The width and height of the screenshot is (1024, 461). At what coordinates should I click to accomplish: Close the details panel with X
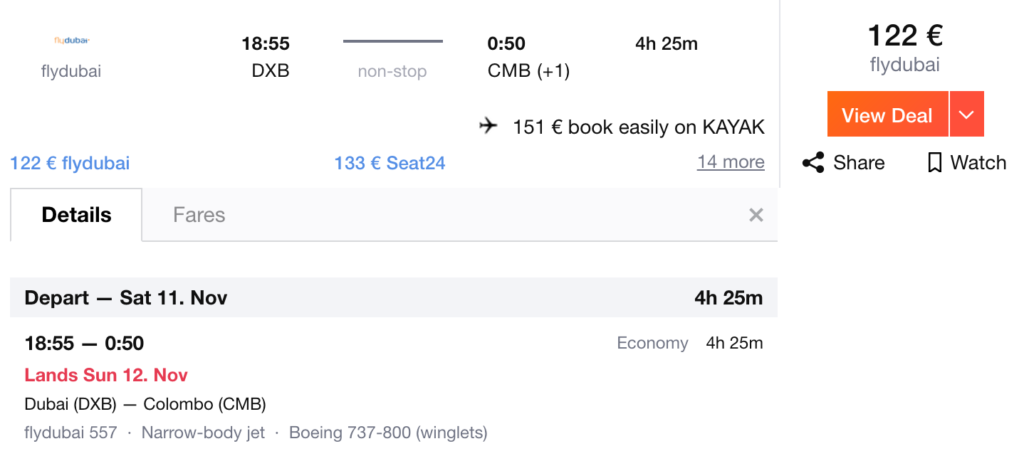756,215
